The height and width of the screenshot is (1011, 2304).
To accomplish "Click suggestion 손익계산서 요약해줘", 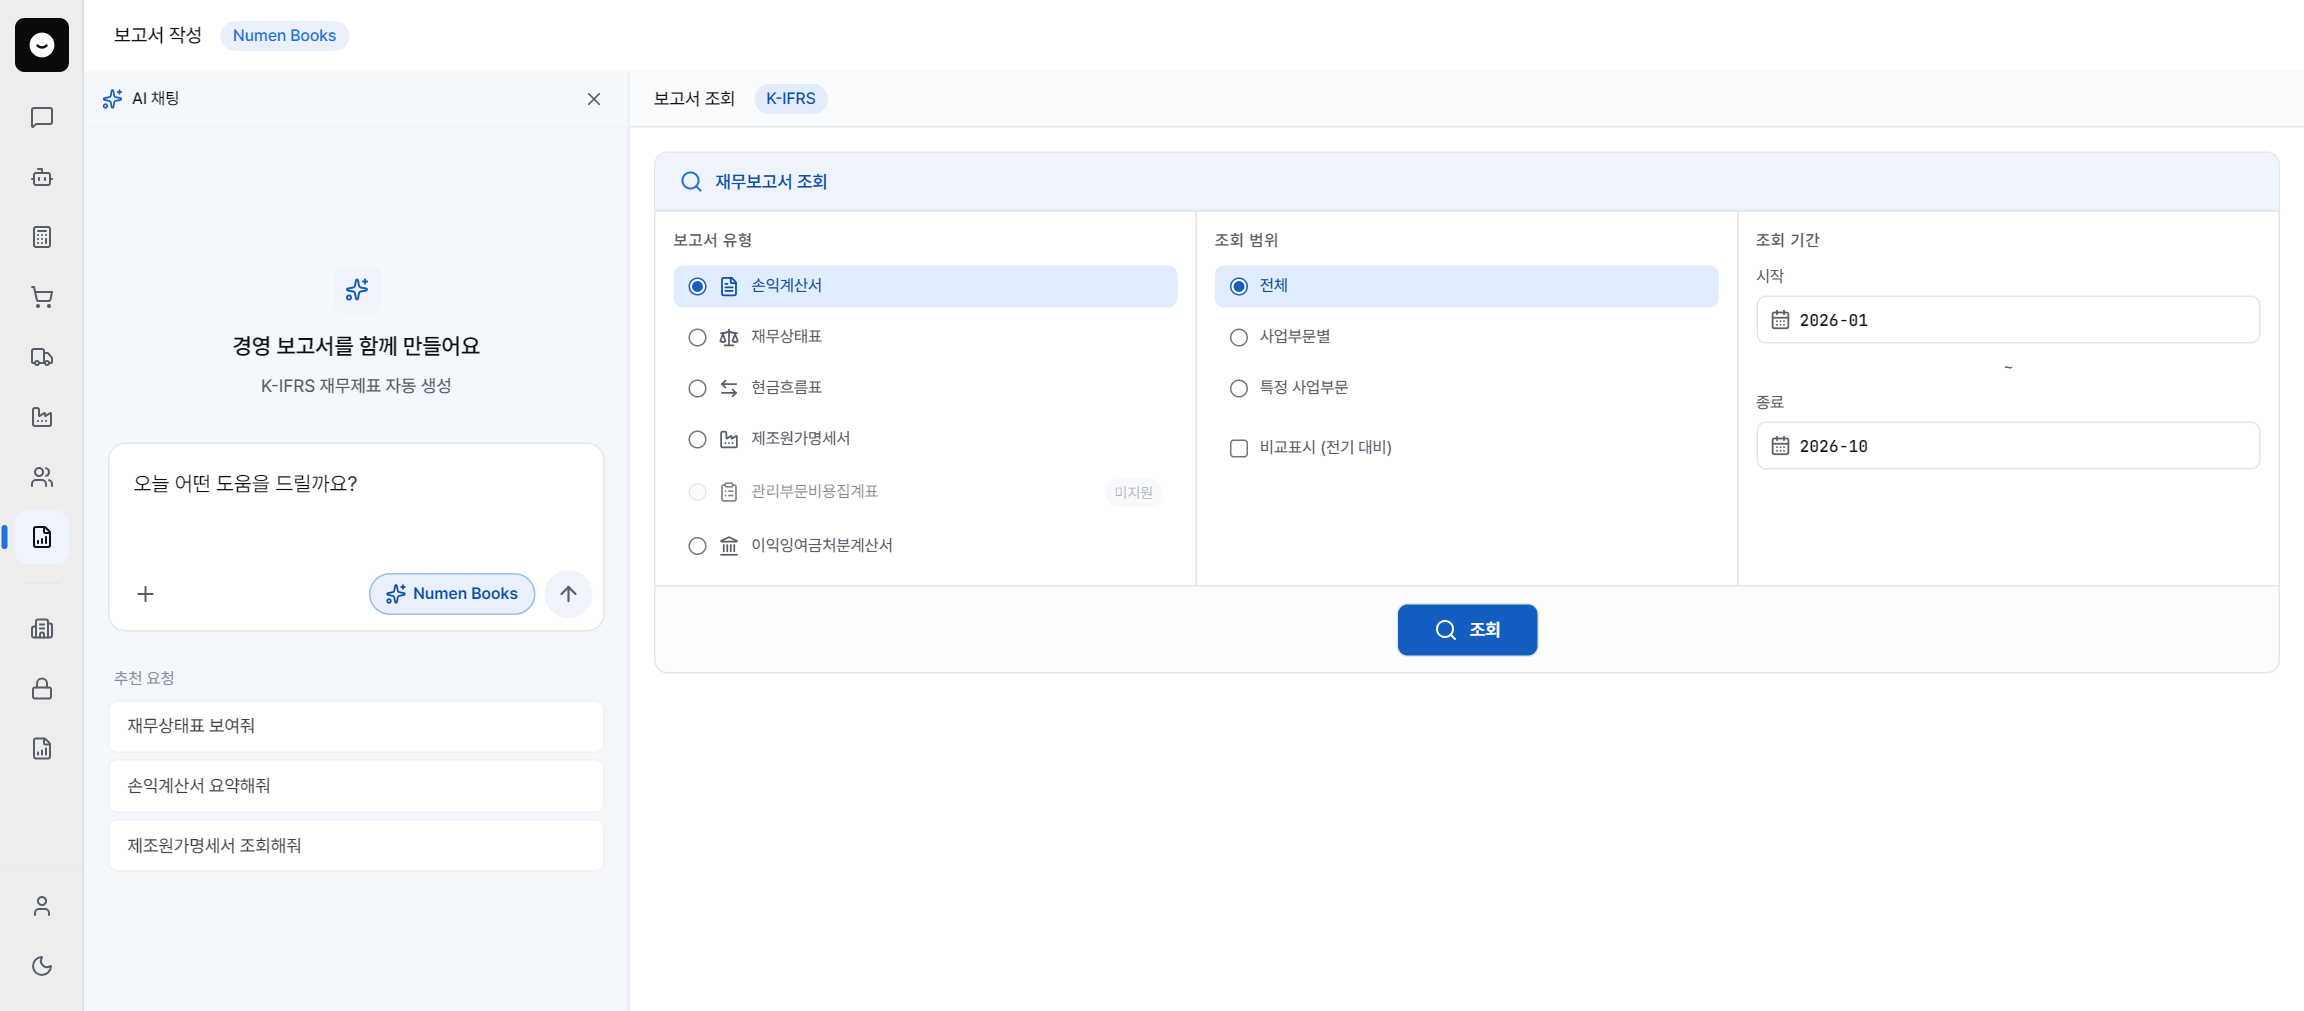I will pos(356,786).
